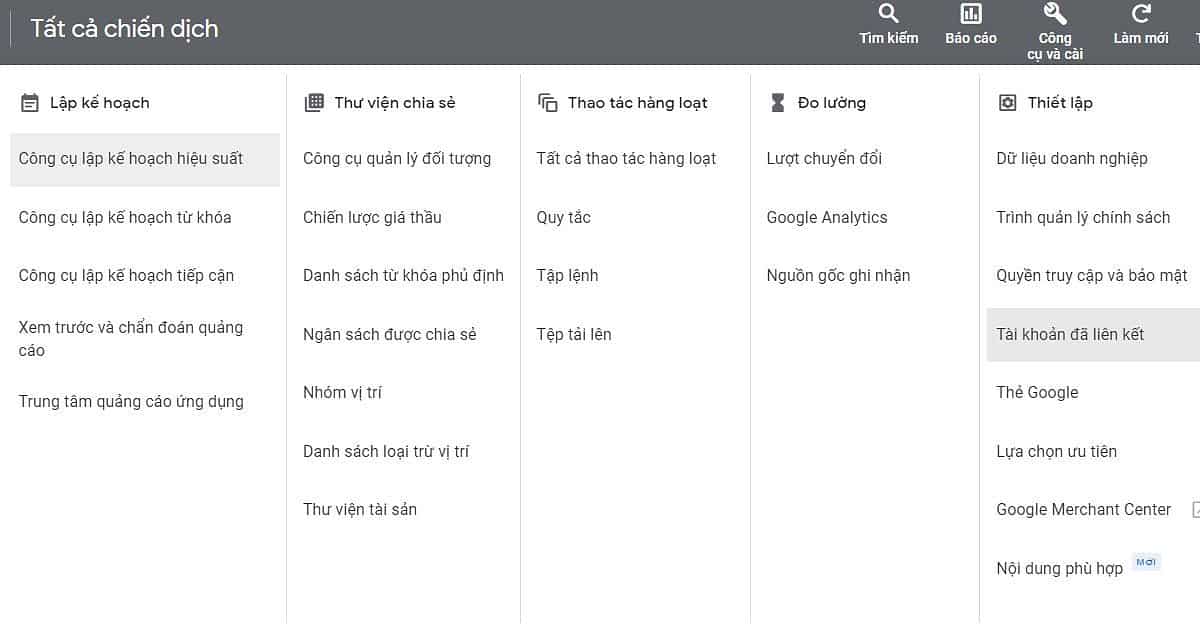1200x629 pixels.
Task: Select Công cụ lập kế hoạch từ khóa
Action: 125,217
